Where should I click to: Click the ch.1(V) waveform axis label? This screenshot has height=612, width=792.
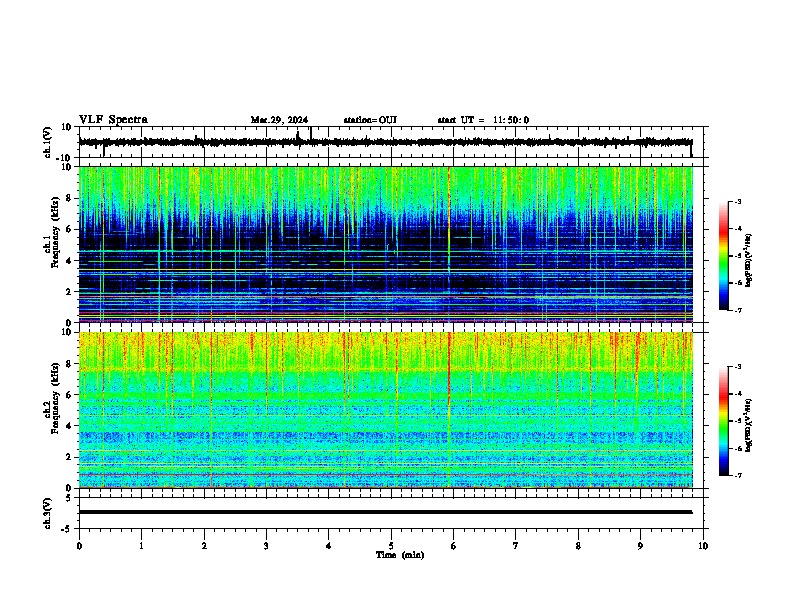point(48,142)
